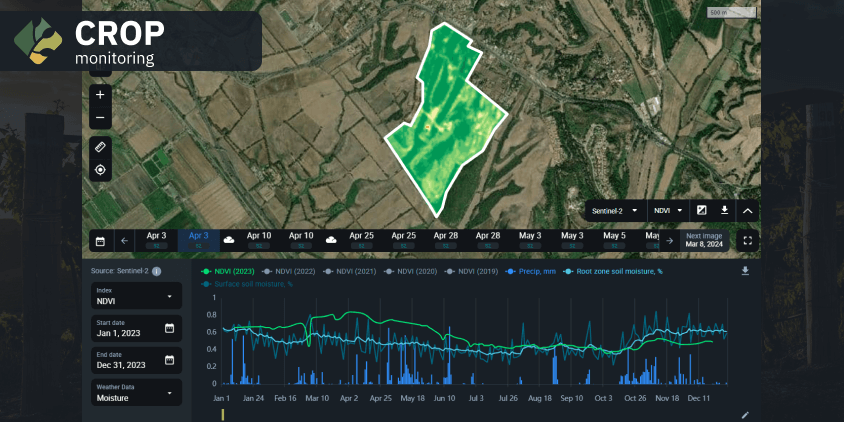The image size is (844, 422).
Task: Zoom in on the map
Action: [x=100, y=95]
